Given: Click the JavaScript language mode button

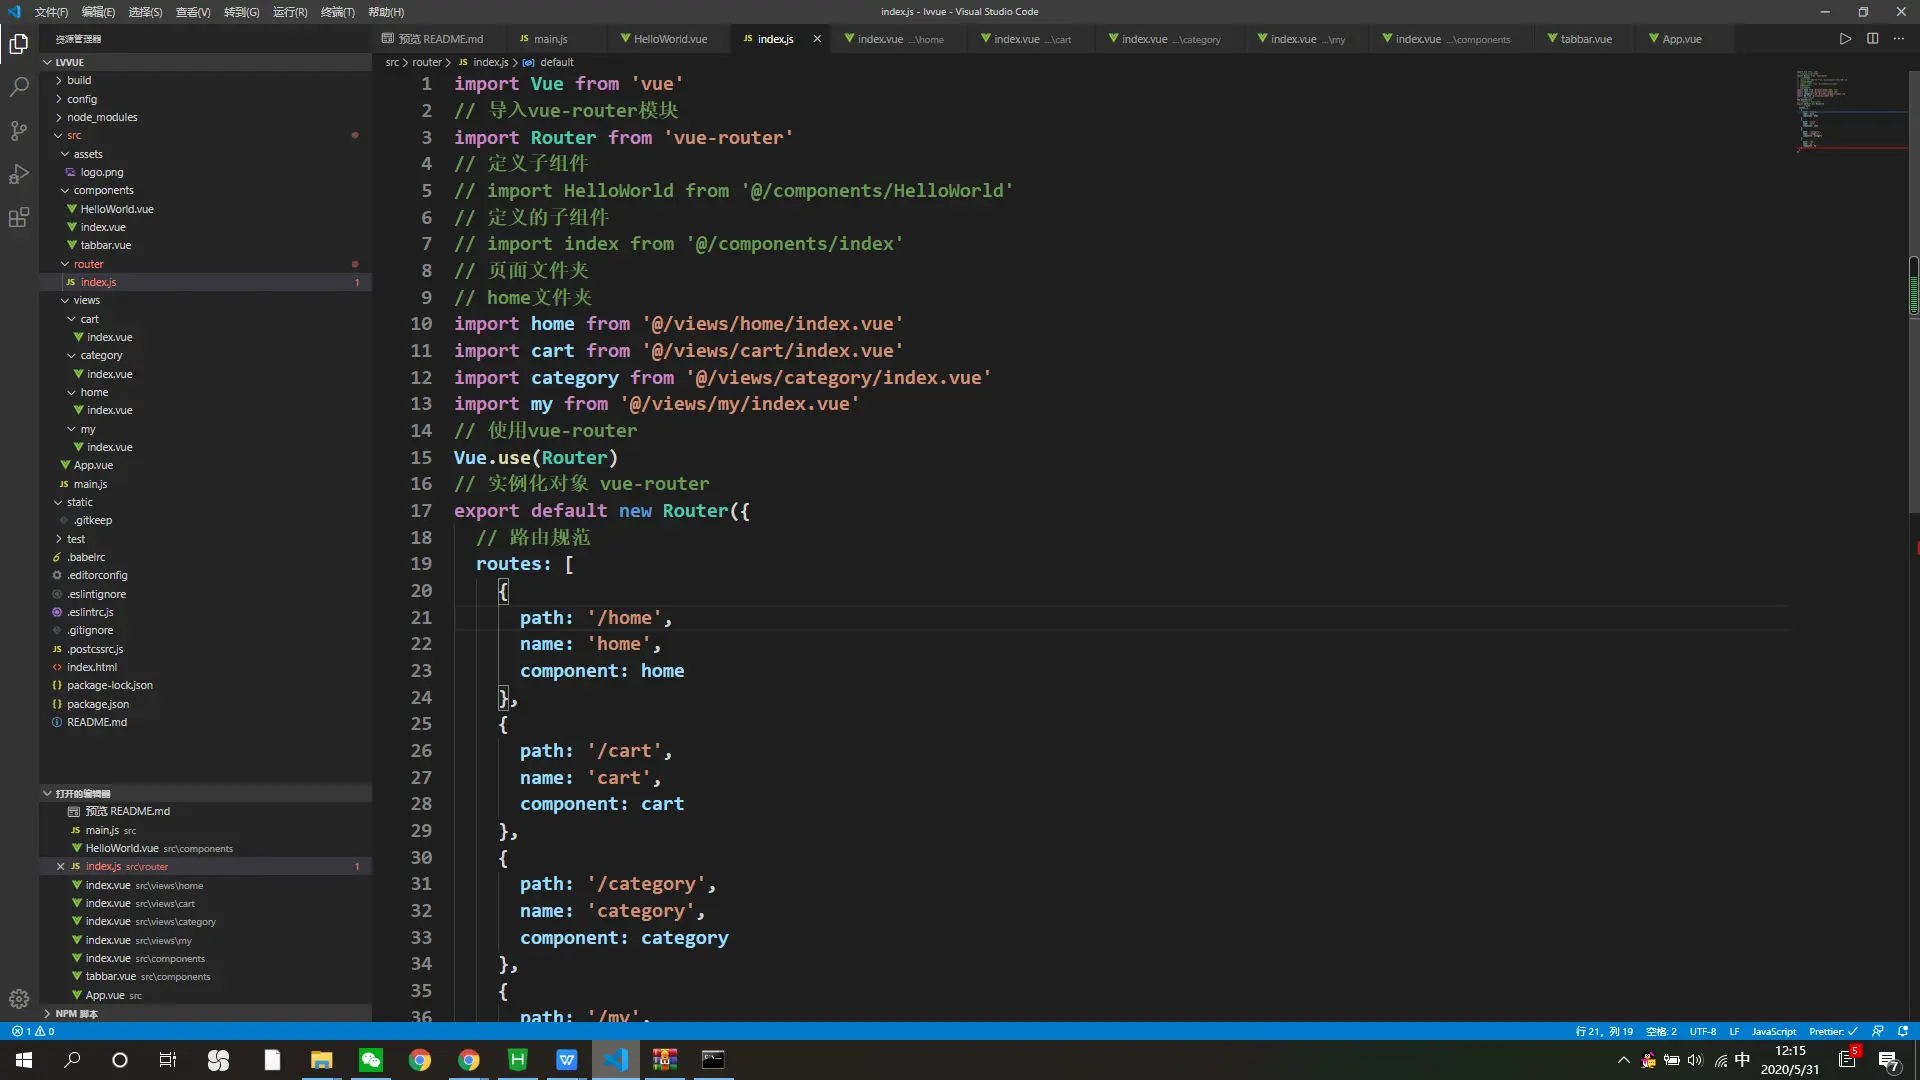Looking at the screenshot, I should point(1773,1031).
